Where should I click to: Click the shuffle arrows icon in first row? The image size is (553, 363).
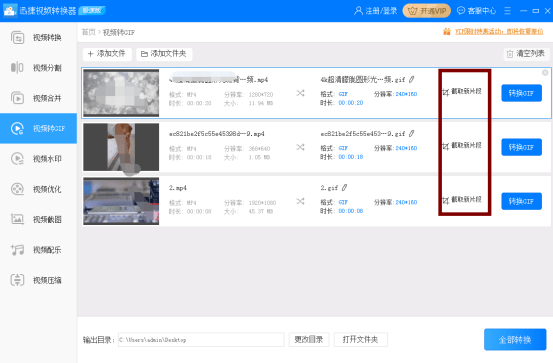[x=300, y=93]
